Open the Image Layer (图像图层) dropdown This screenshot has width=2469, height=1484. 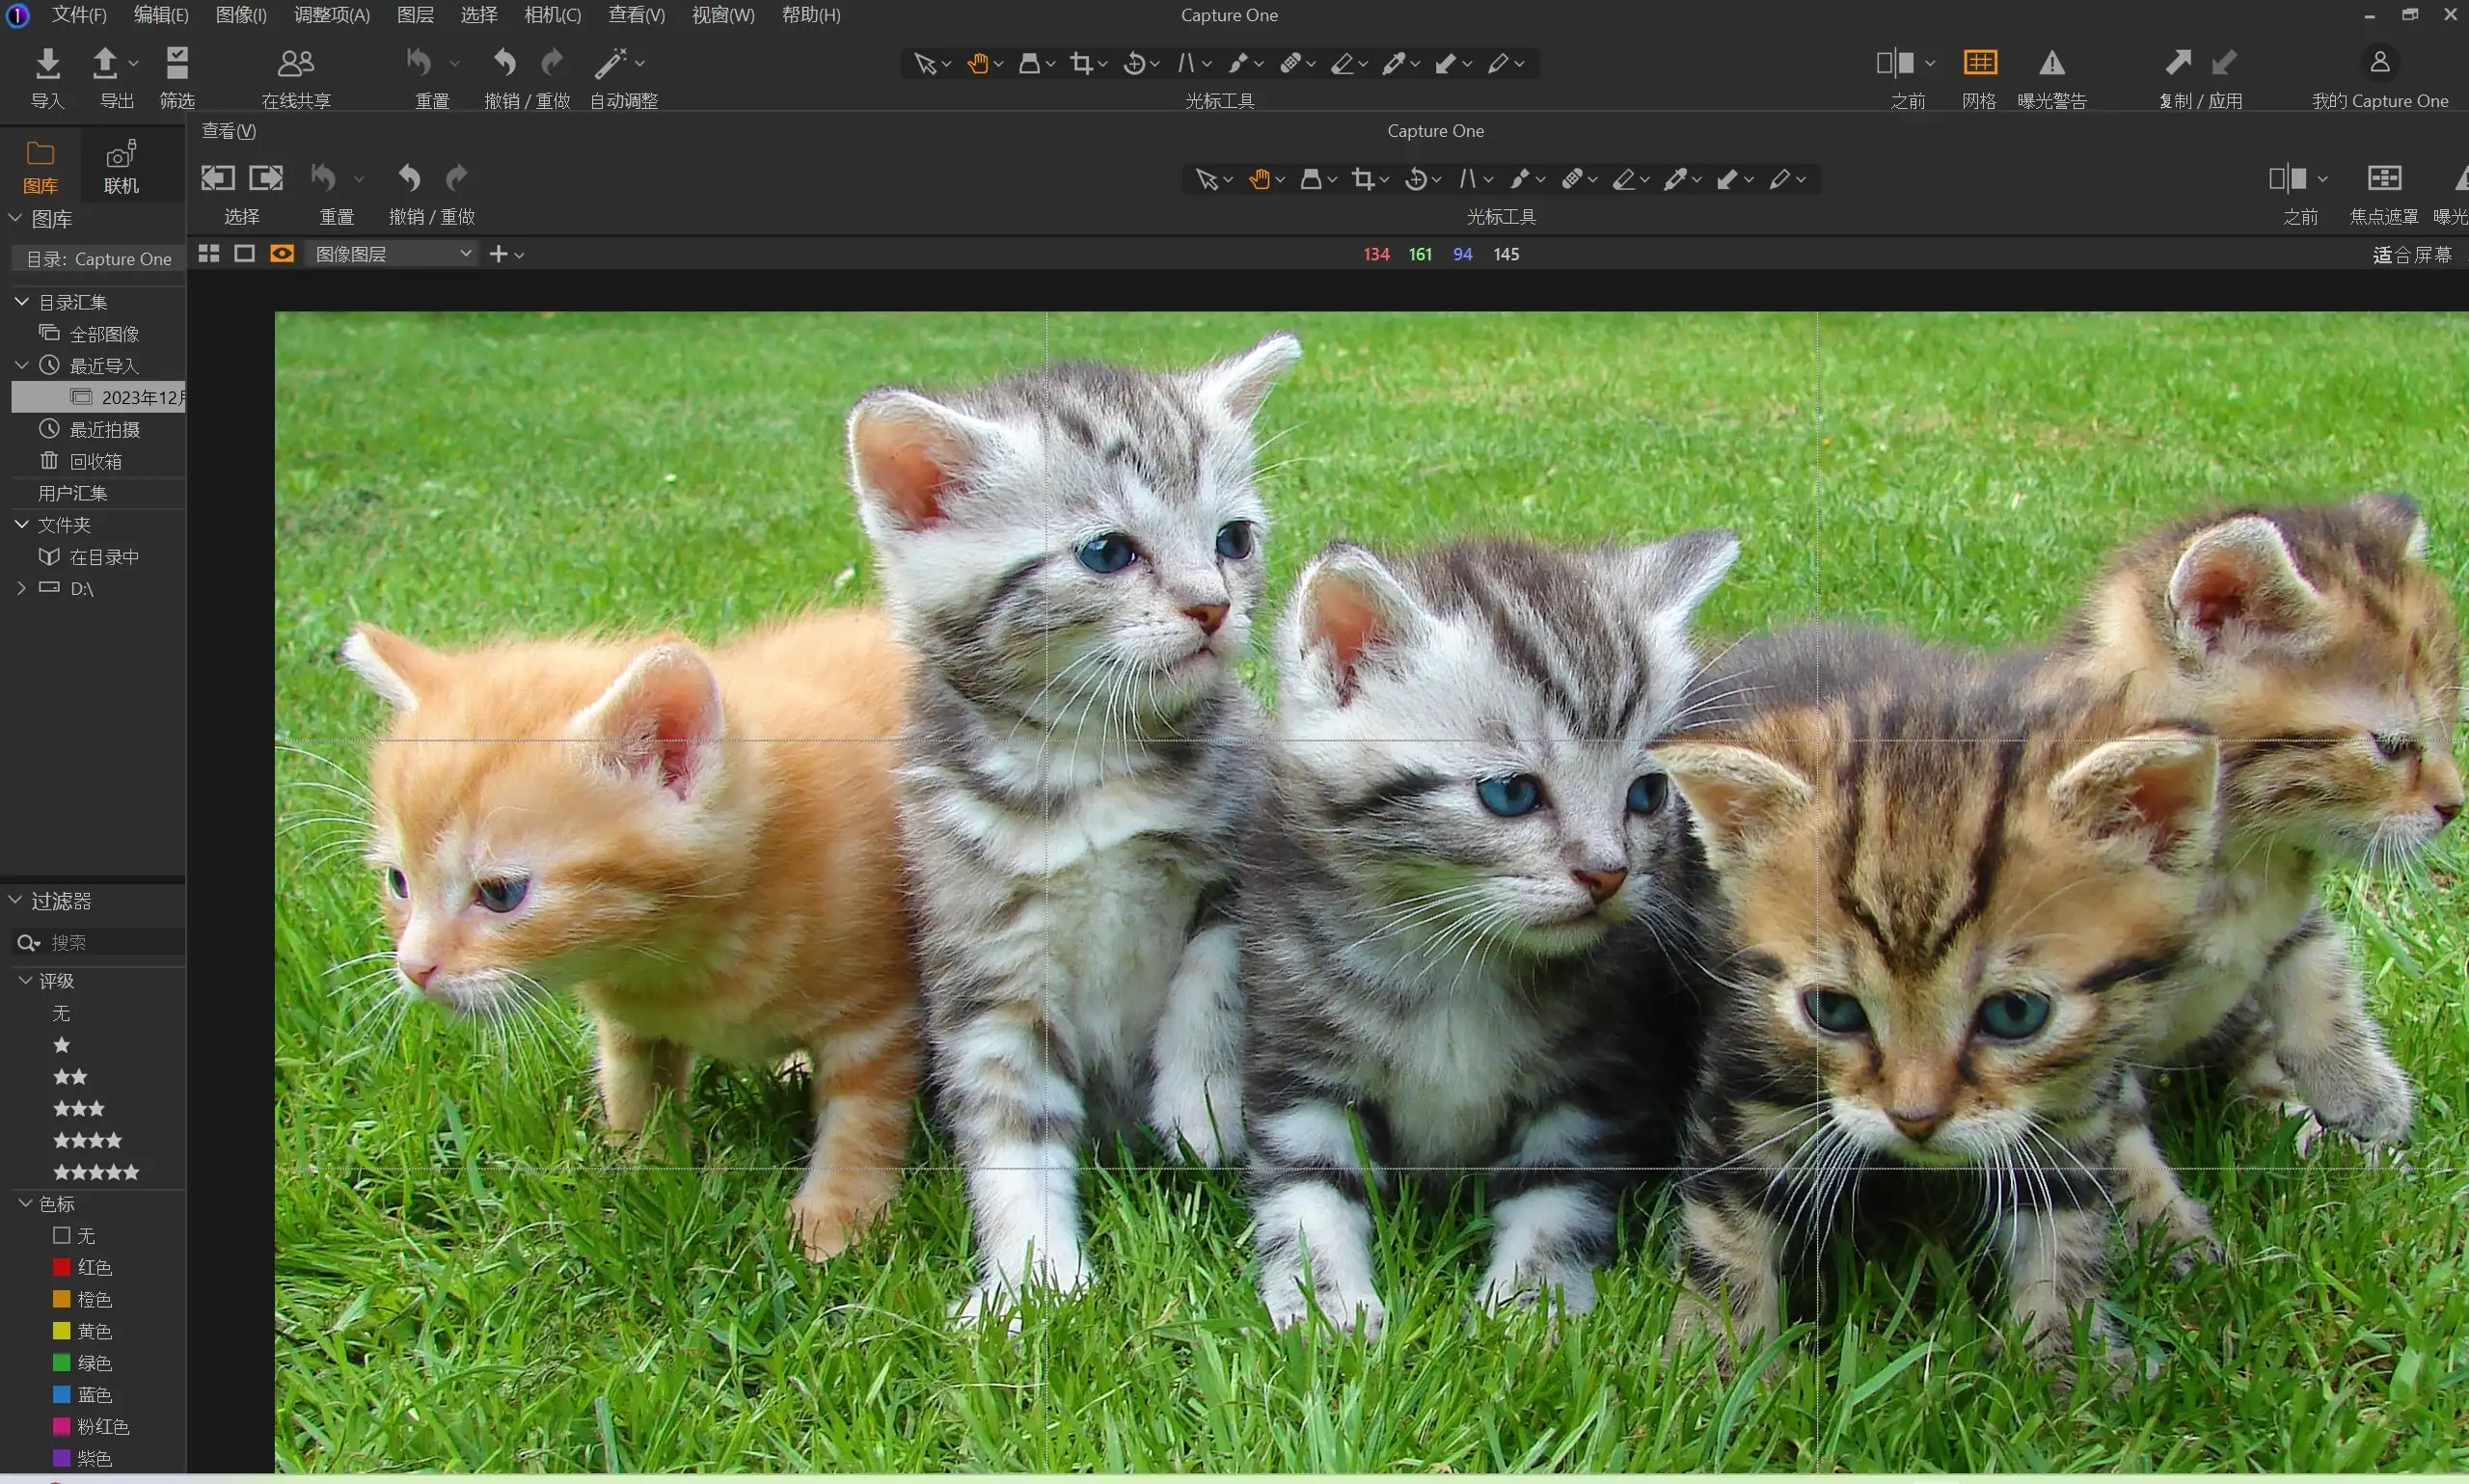pos(392,254)
